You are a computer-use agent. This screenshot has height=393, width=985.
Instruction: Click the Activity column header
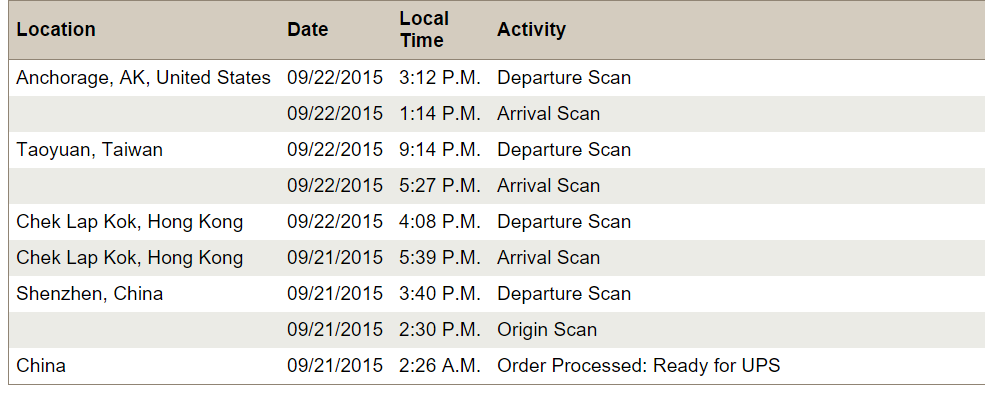(531, 30)
